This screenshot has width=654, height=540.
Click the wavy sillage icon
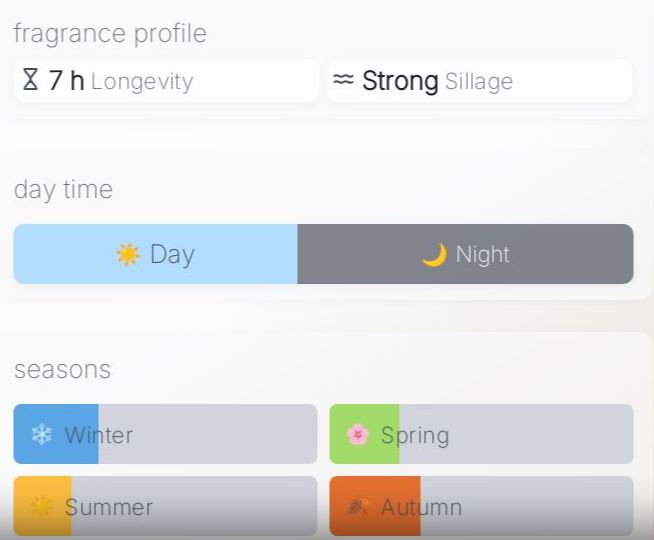click(x=343, y=81)
